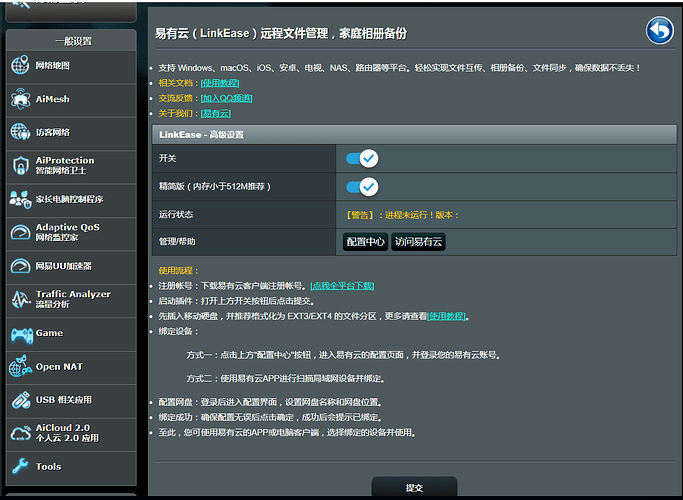Go to Adaptive QoS menu item
The image size is (683, 500).
coord(69,232)
